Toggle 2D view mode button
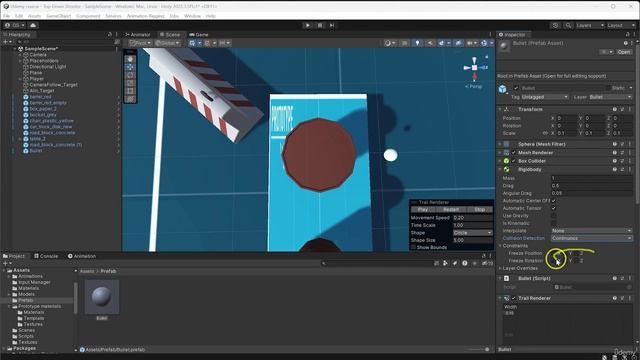640x360 pixels. click(404, 43)
